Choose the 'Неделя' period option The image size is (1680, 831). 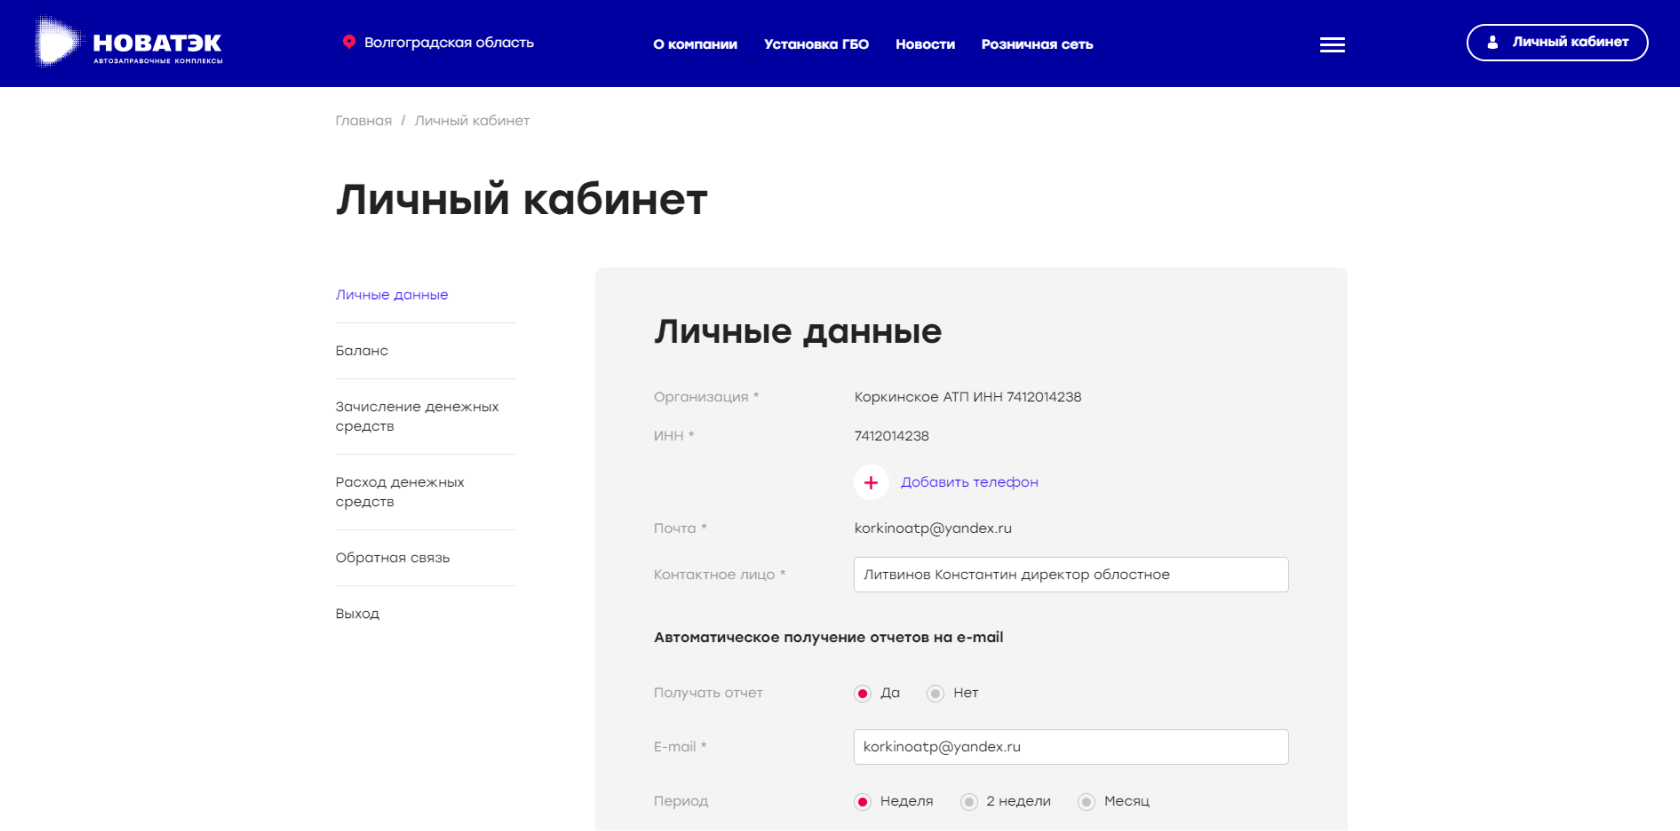[x=863, y=801]
